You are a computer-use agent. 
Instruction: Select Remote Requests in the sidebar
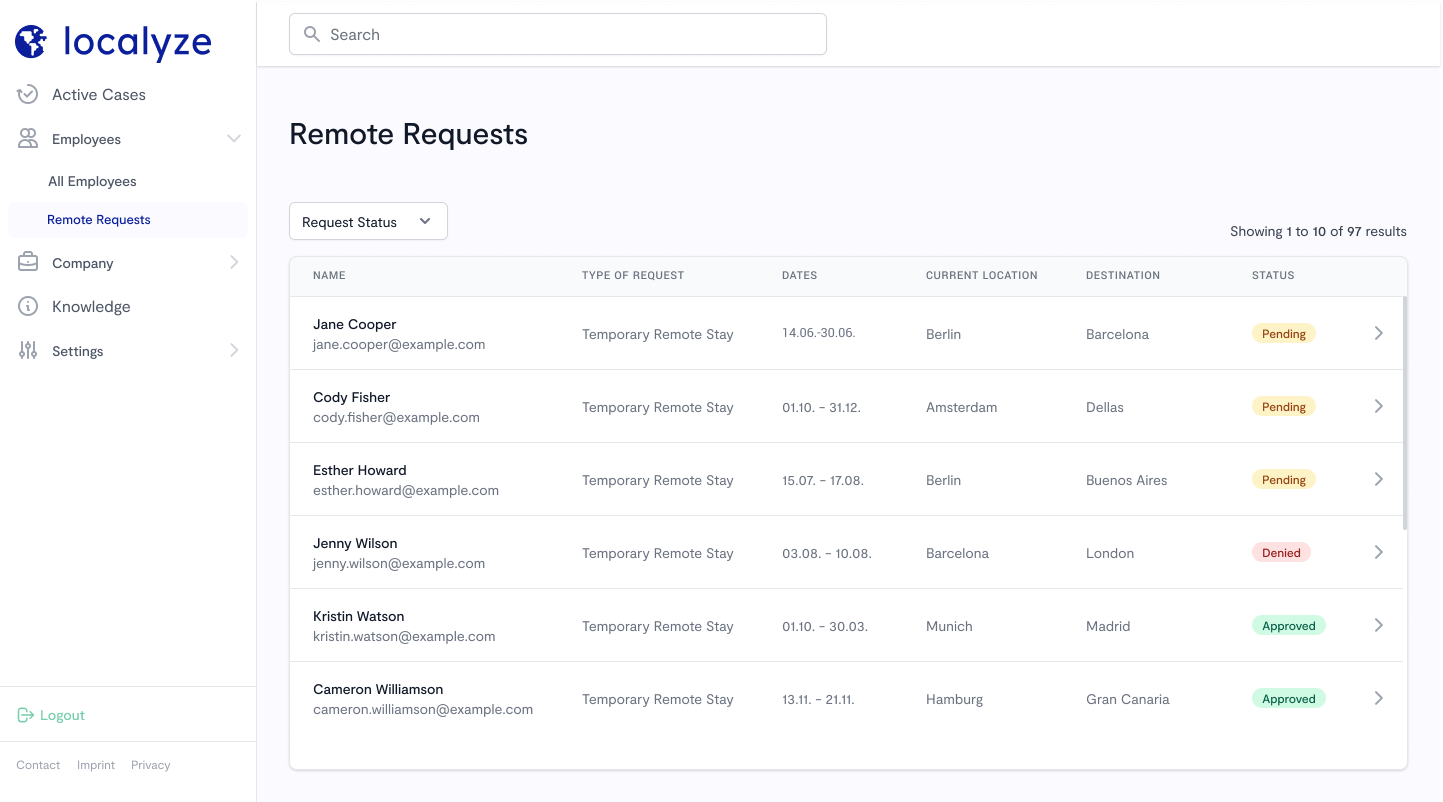pyautogui.click(x=98, y=219)
